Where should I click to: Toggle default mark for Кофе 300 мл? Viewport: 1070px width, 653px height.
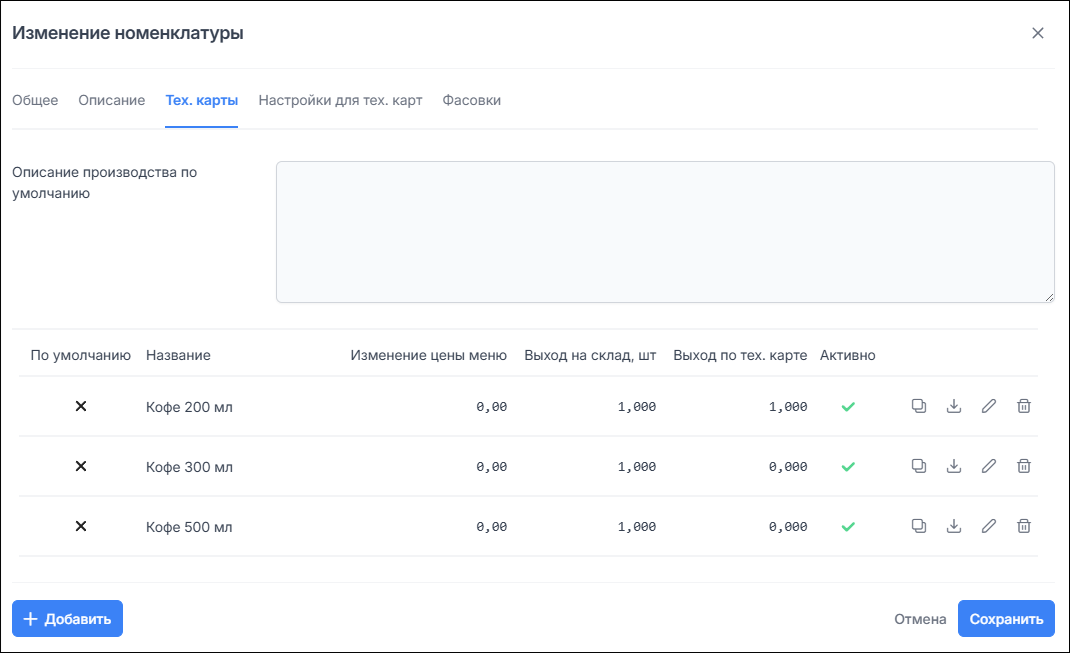point(81,466)
